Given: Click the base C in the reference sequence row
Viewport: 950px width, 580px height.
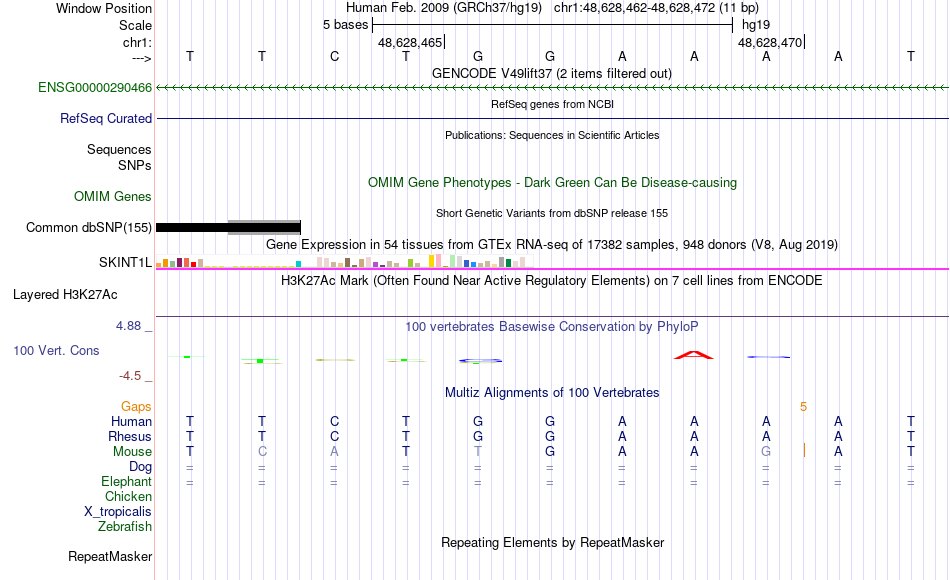Looking at the screenshot, I should (334, 56).
